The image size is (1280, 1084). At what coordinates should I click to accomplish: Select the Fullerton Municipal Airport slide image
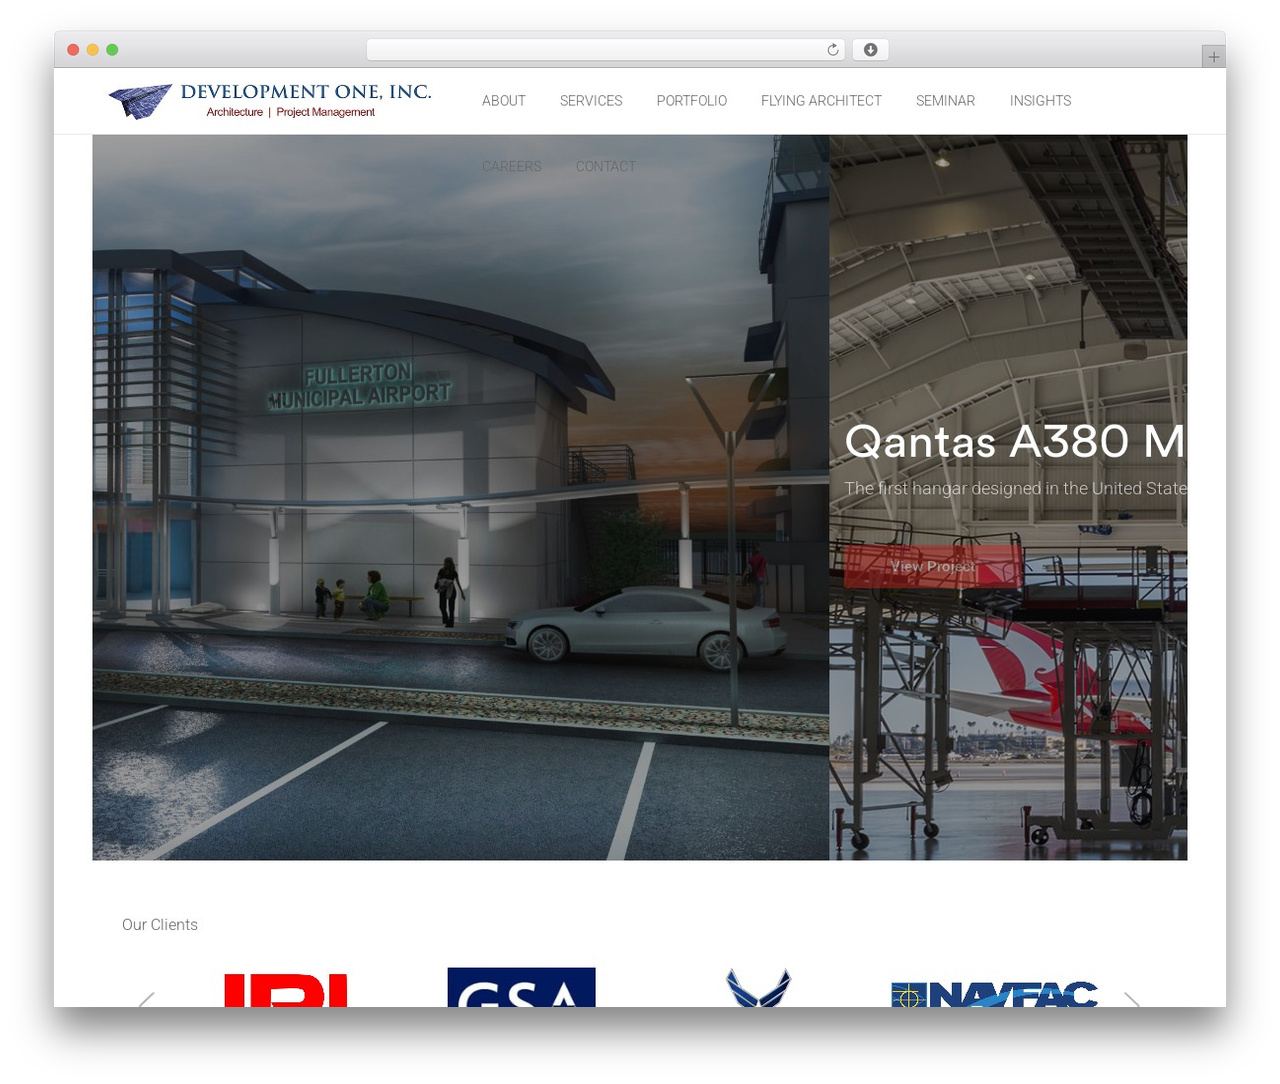(461, 497)
